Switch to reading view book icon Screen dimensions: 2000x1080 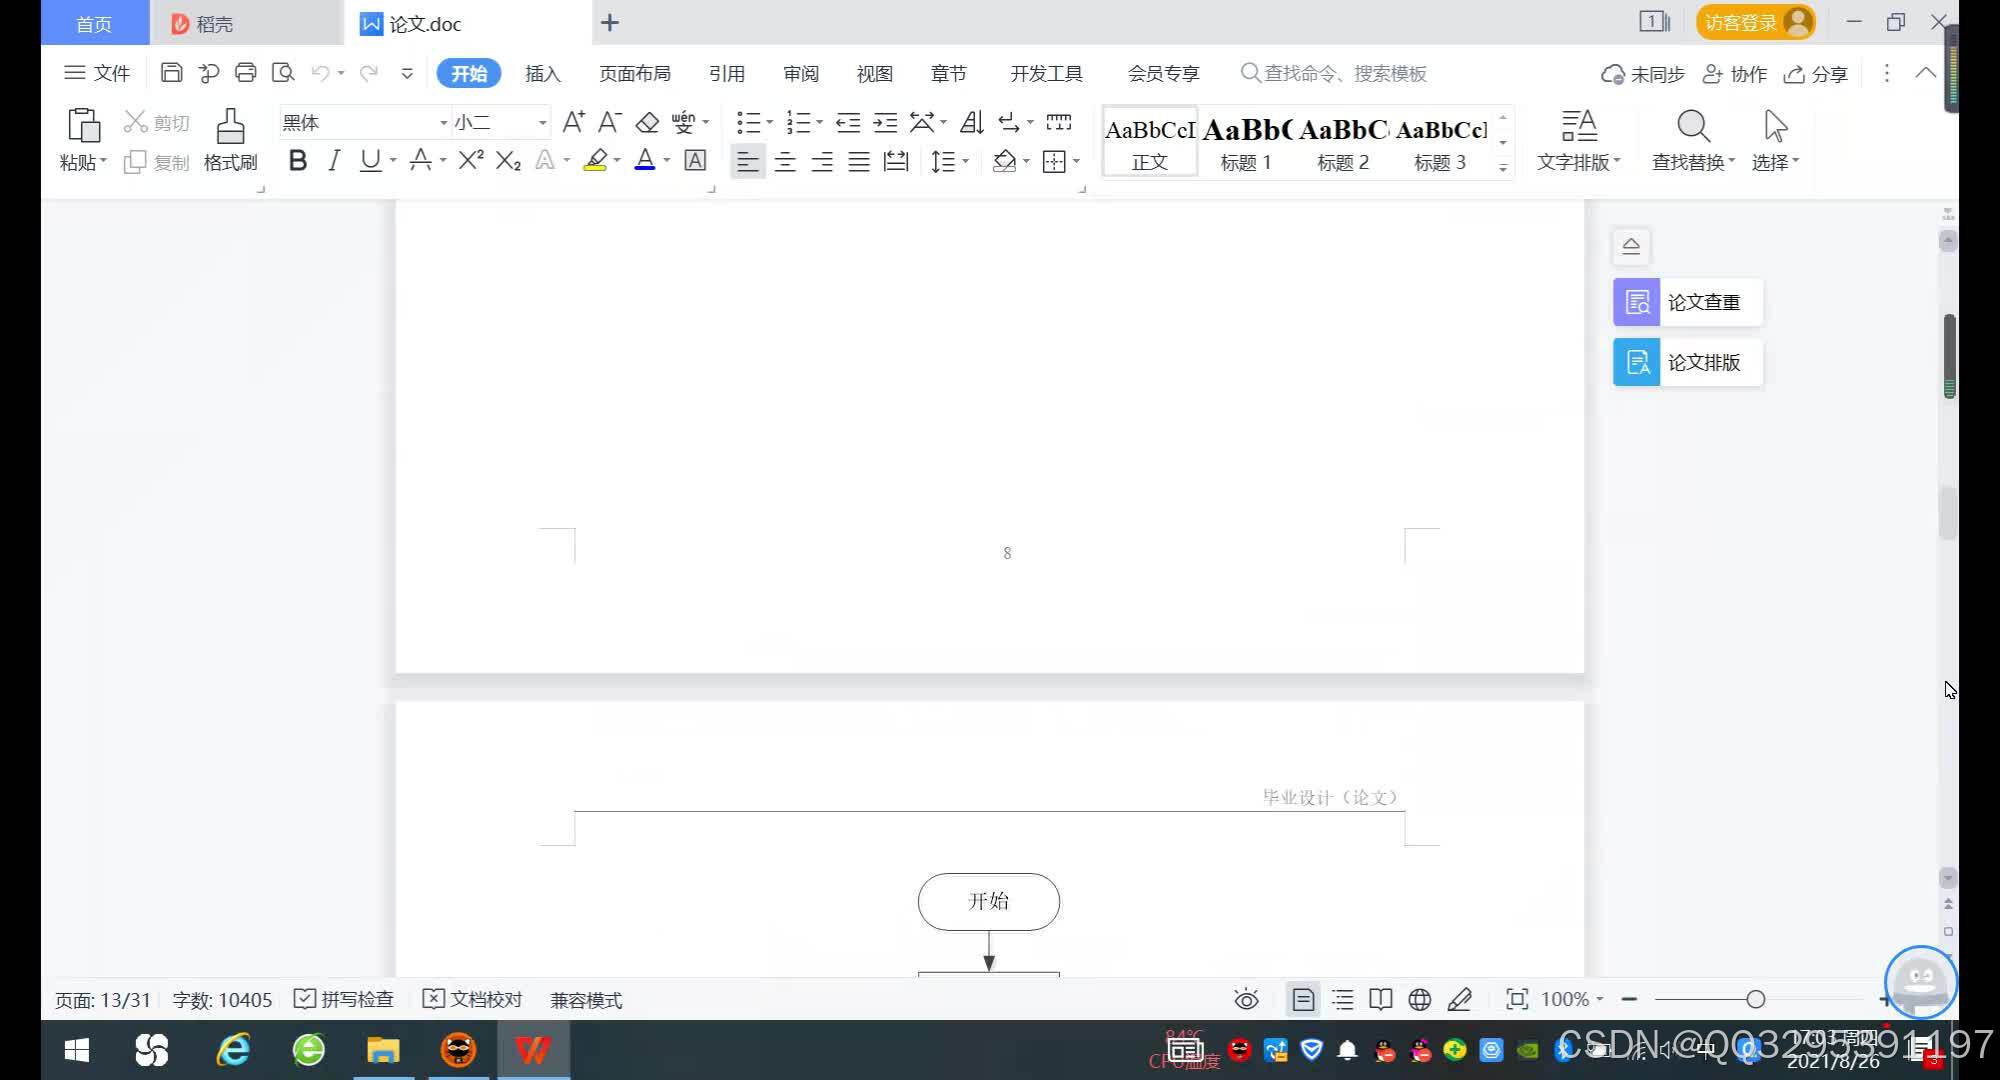1381,999
